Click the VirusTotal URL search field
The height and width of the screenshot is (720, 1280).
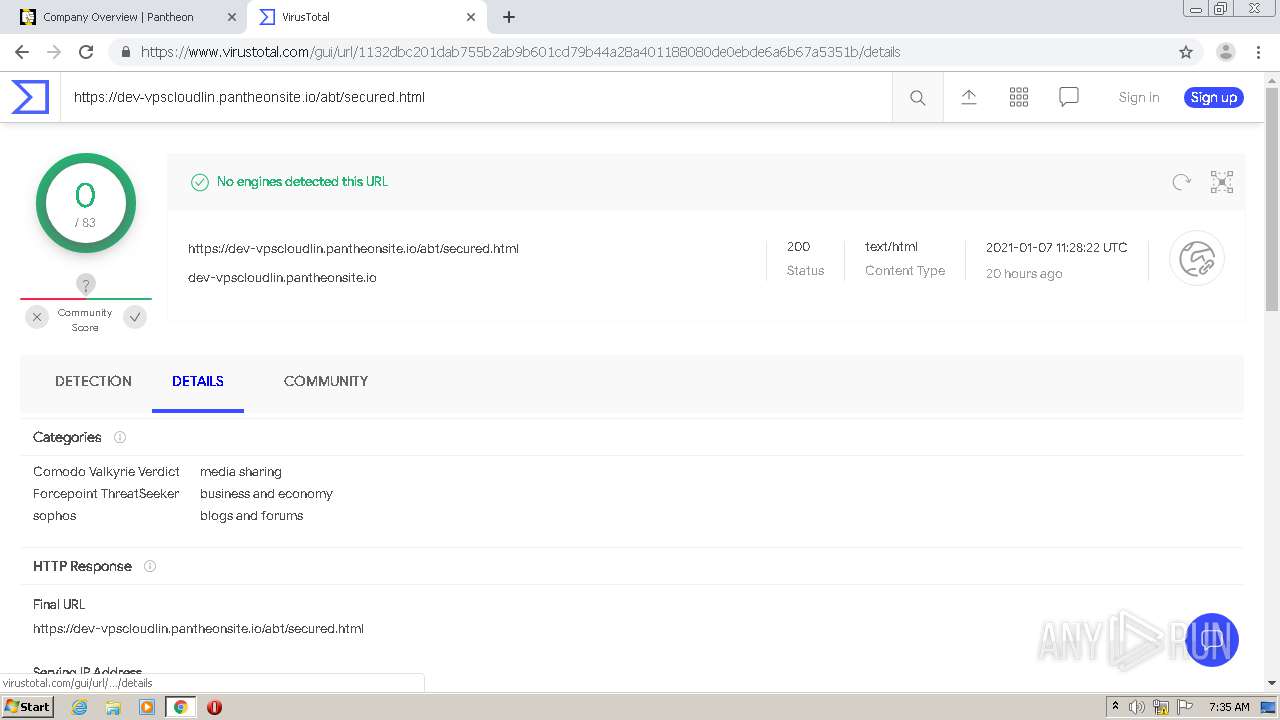476,97
